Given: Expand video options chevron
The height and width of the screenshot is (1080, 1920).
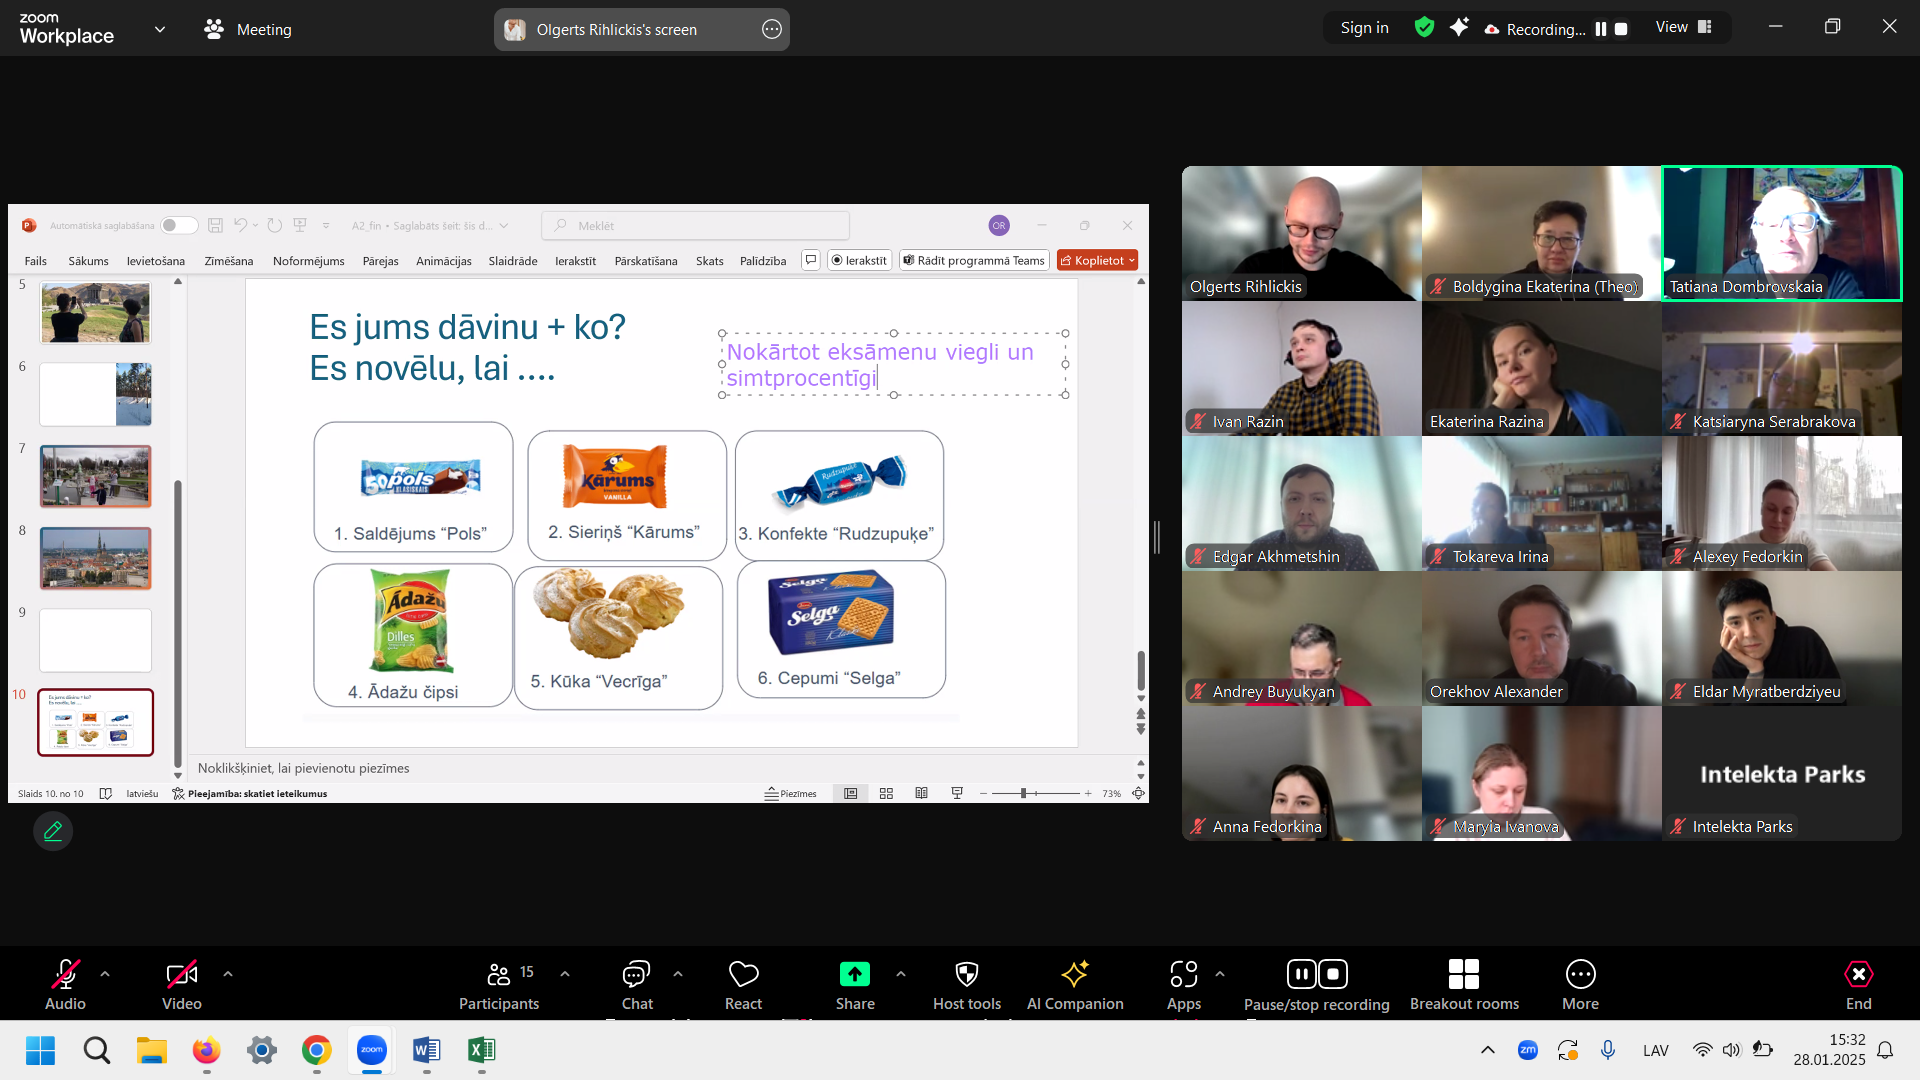Looking at the screenshot, I should (228, 974).
